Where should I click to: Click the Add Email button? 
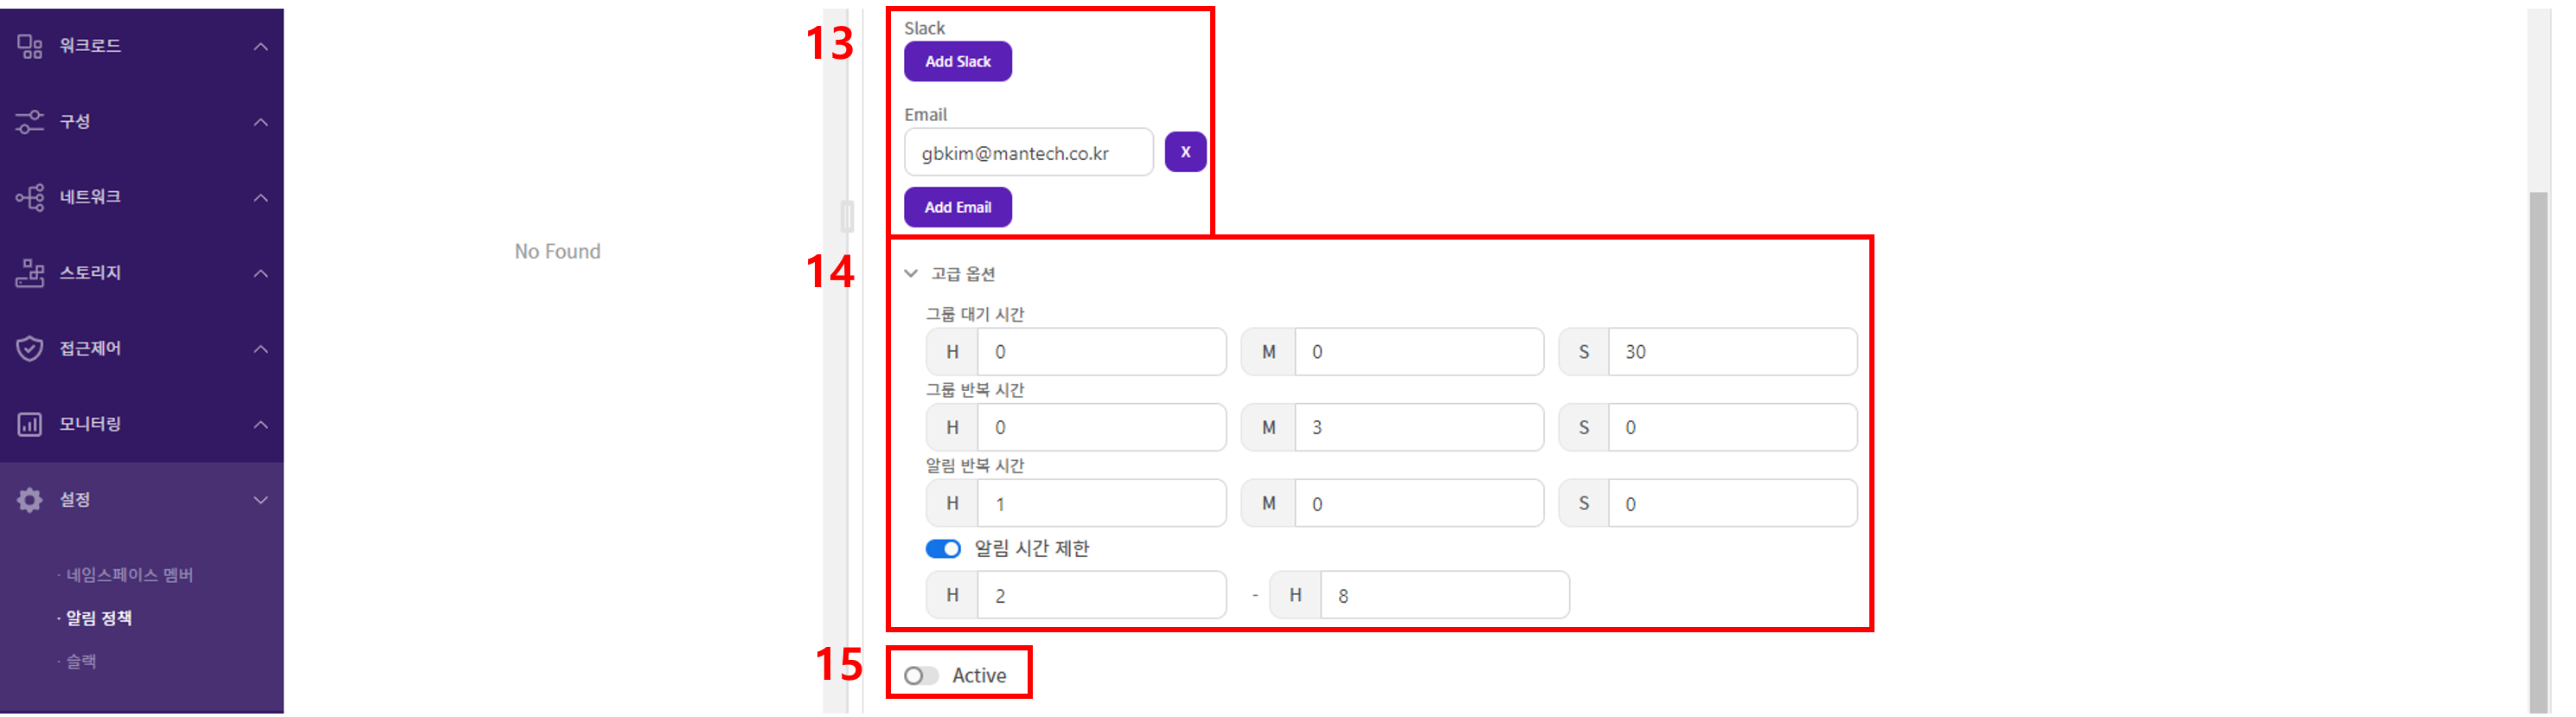[x=958, y=207]
